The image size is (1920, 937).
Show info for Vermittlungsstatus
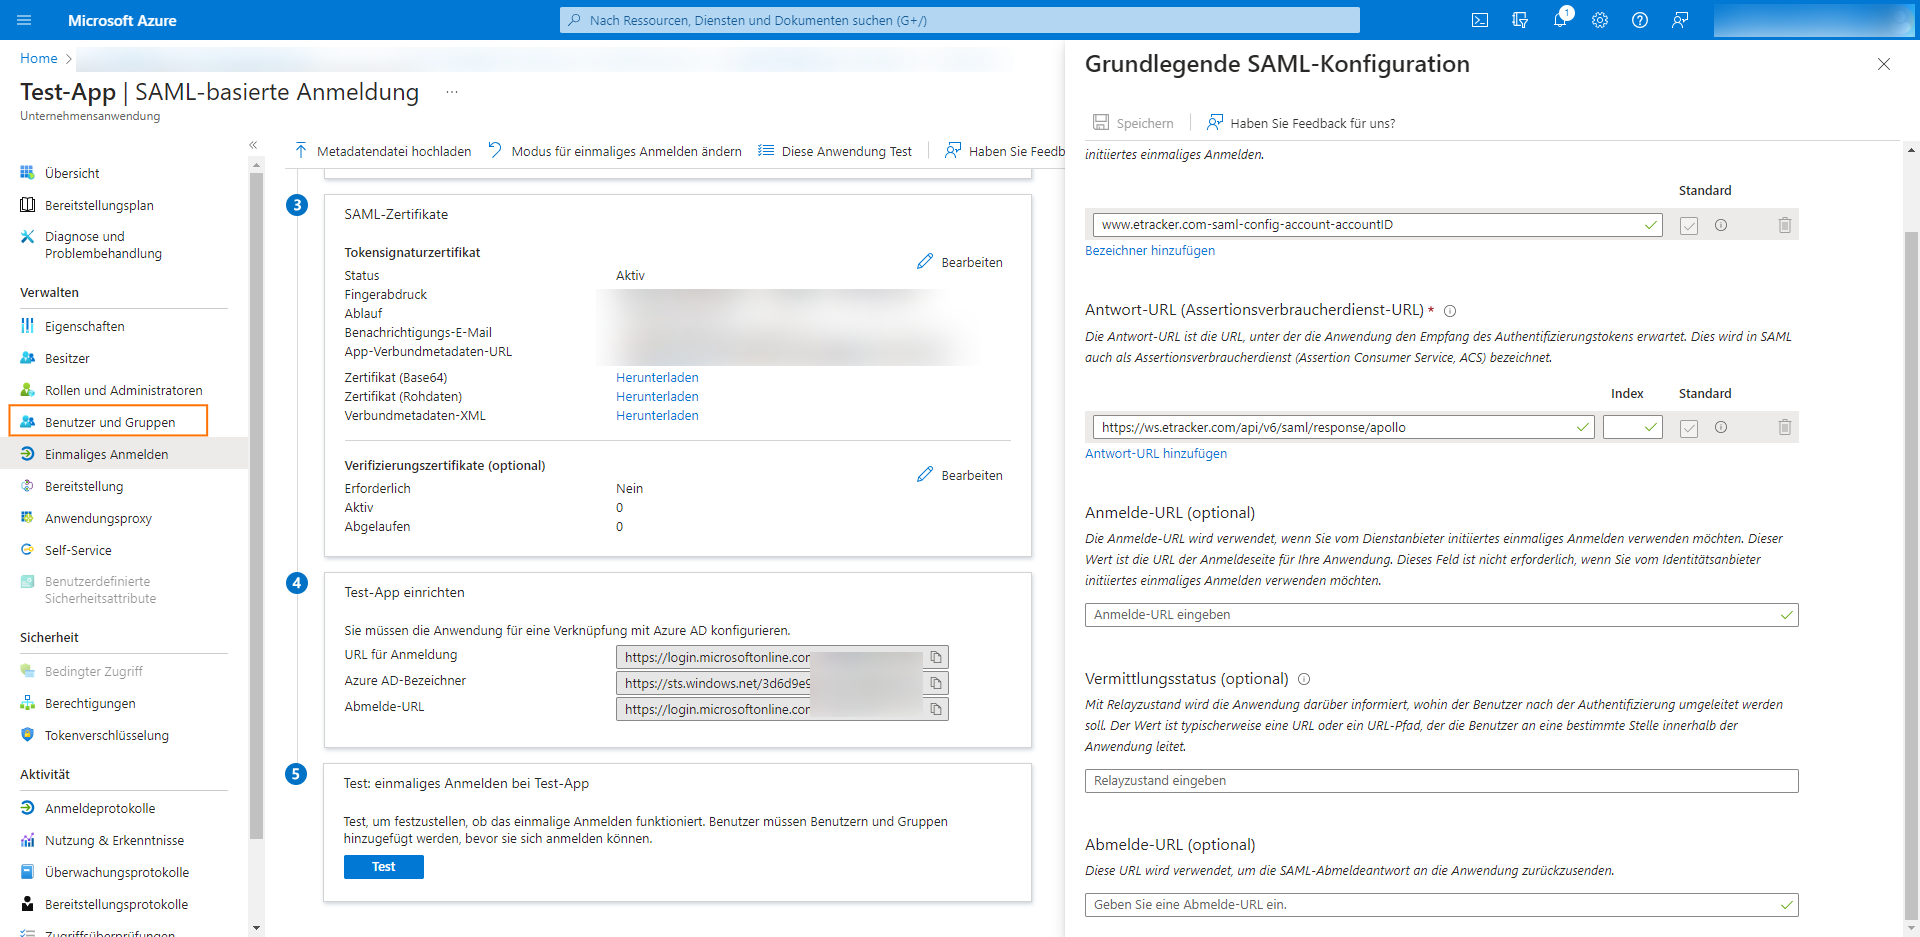1304,679
